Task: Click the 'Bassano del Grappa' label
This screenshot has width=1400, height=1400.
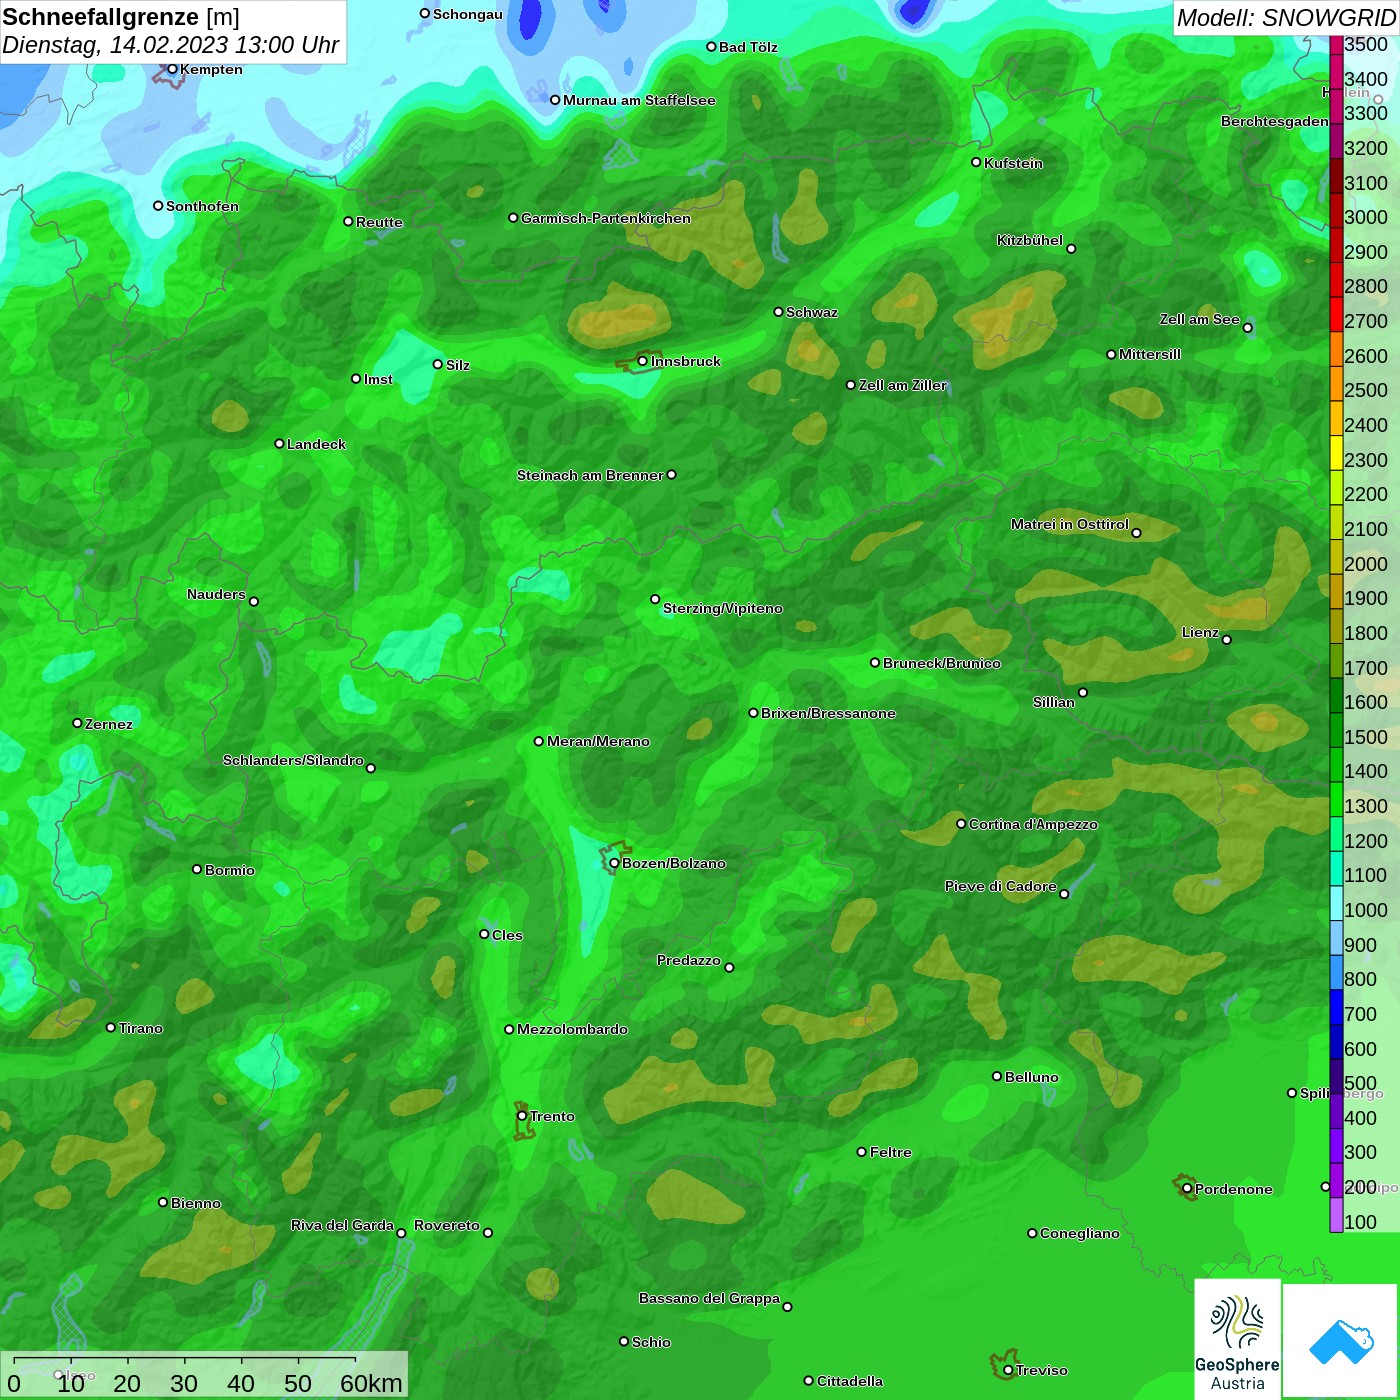Action: tap(710, 1298)
